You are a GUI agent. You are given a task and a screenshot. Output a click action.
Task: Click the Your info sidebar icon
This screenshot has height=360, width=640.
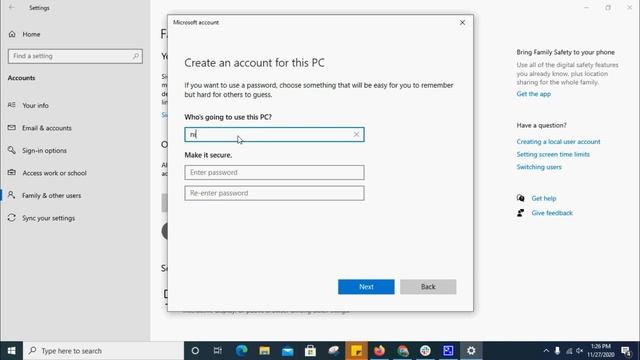tap(11, 105)
